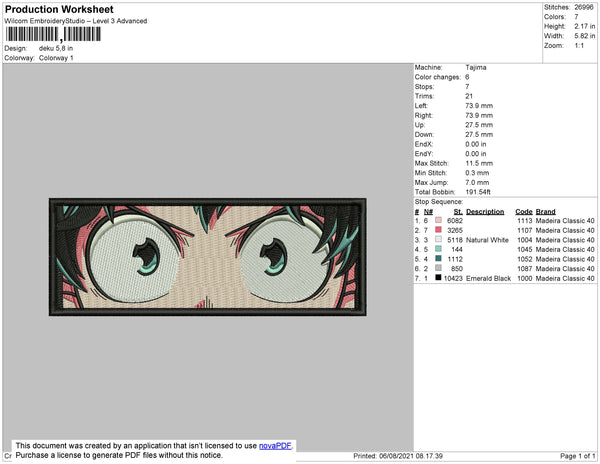This screenshot has width=600, height=464.
Task: Select the Min Stitch value '0.3 mm'
Action: pos(477,173)
